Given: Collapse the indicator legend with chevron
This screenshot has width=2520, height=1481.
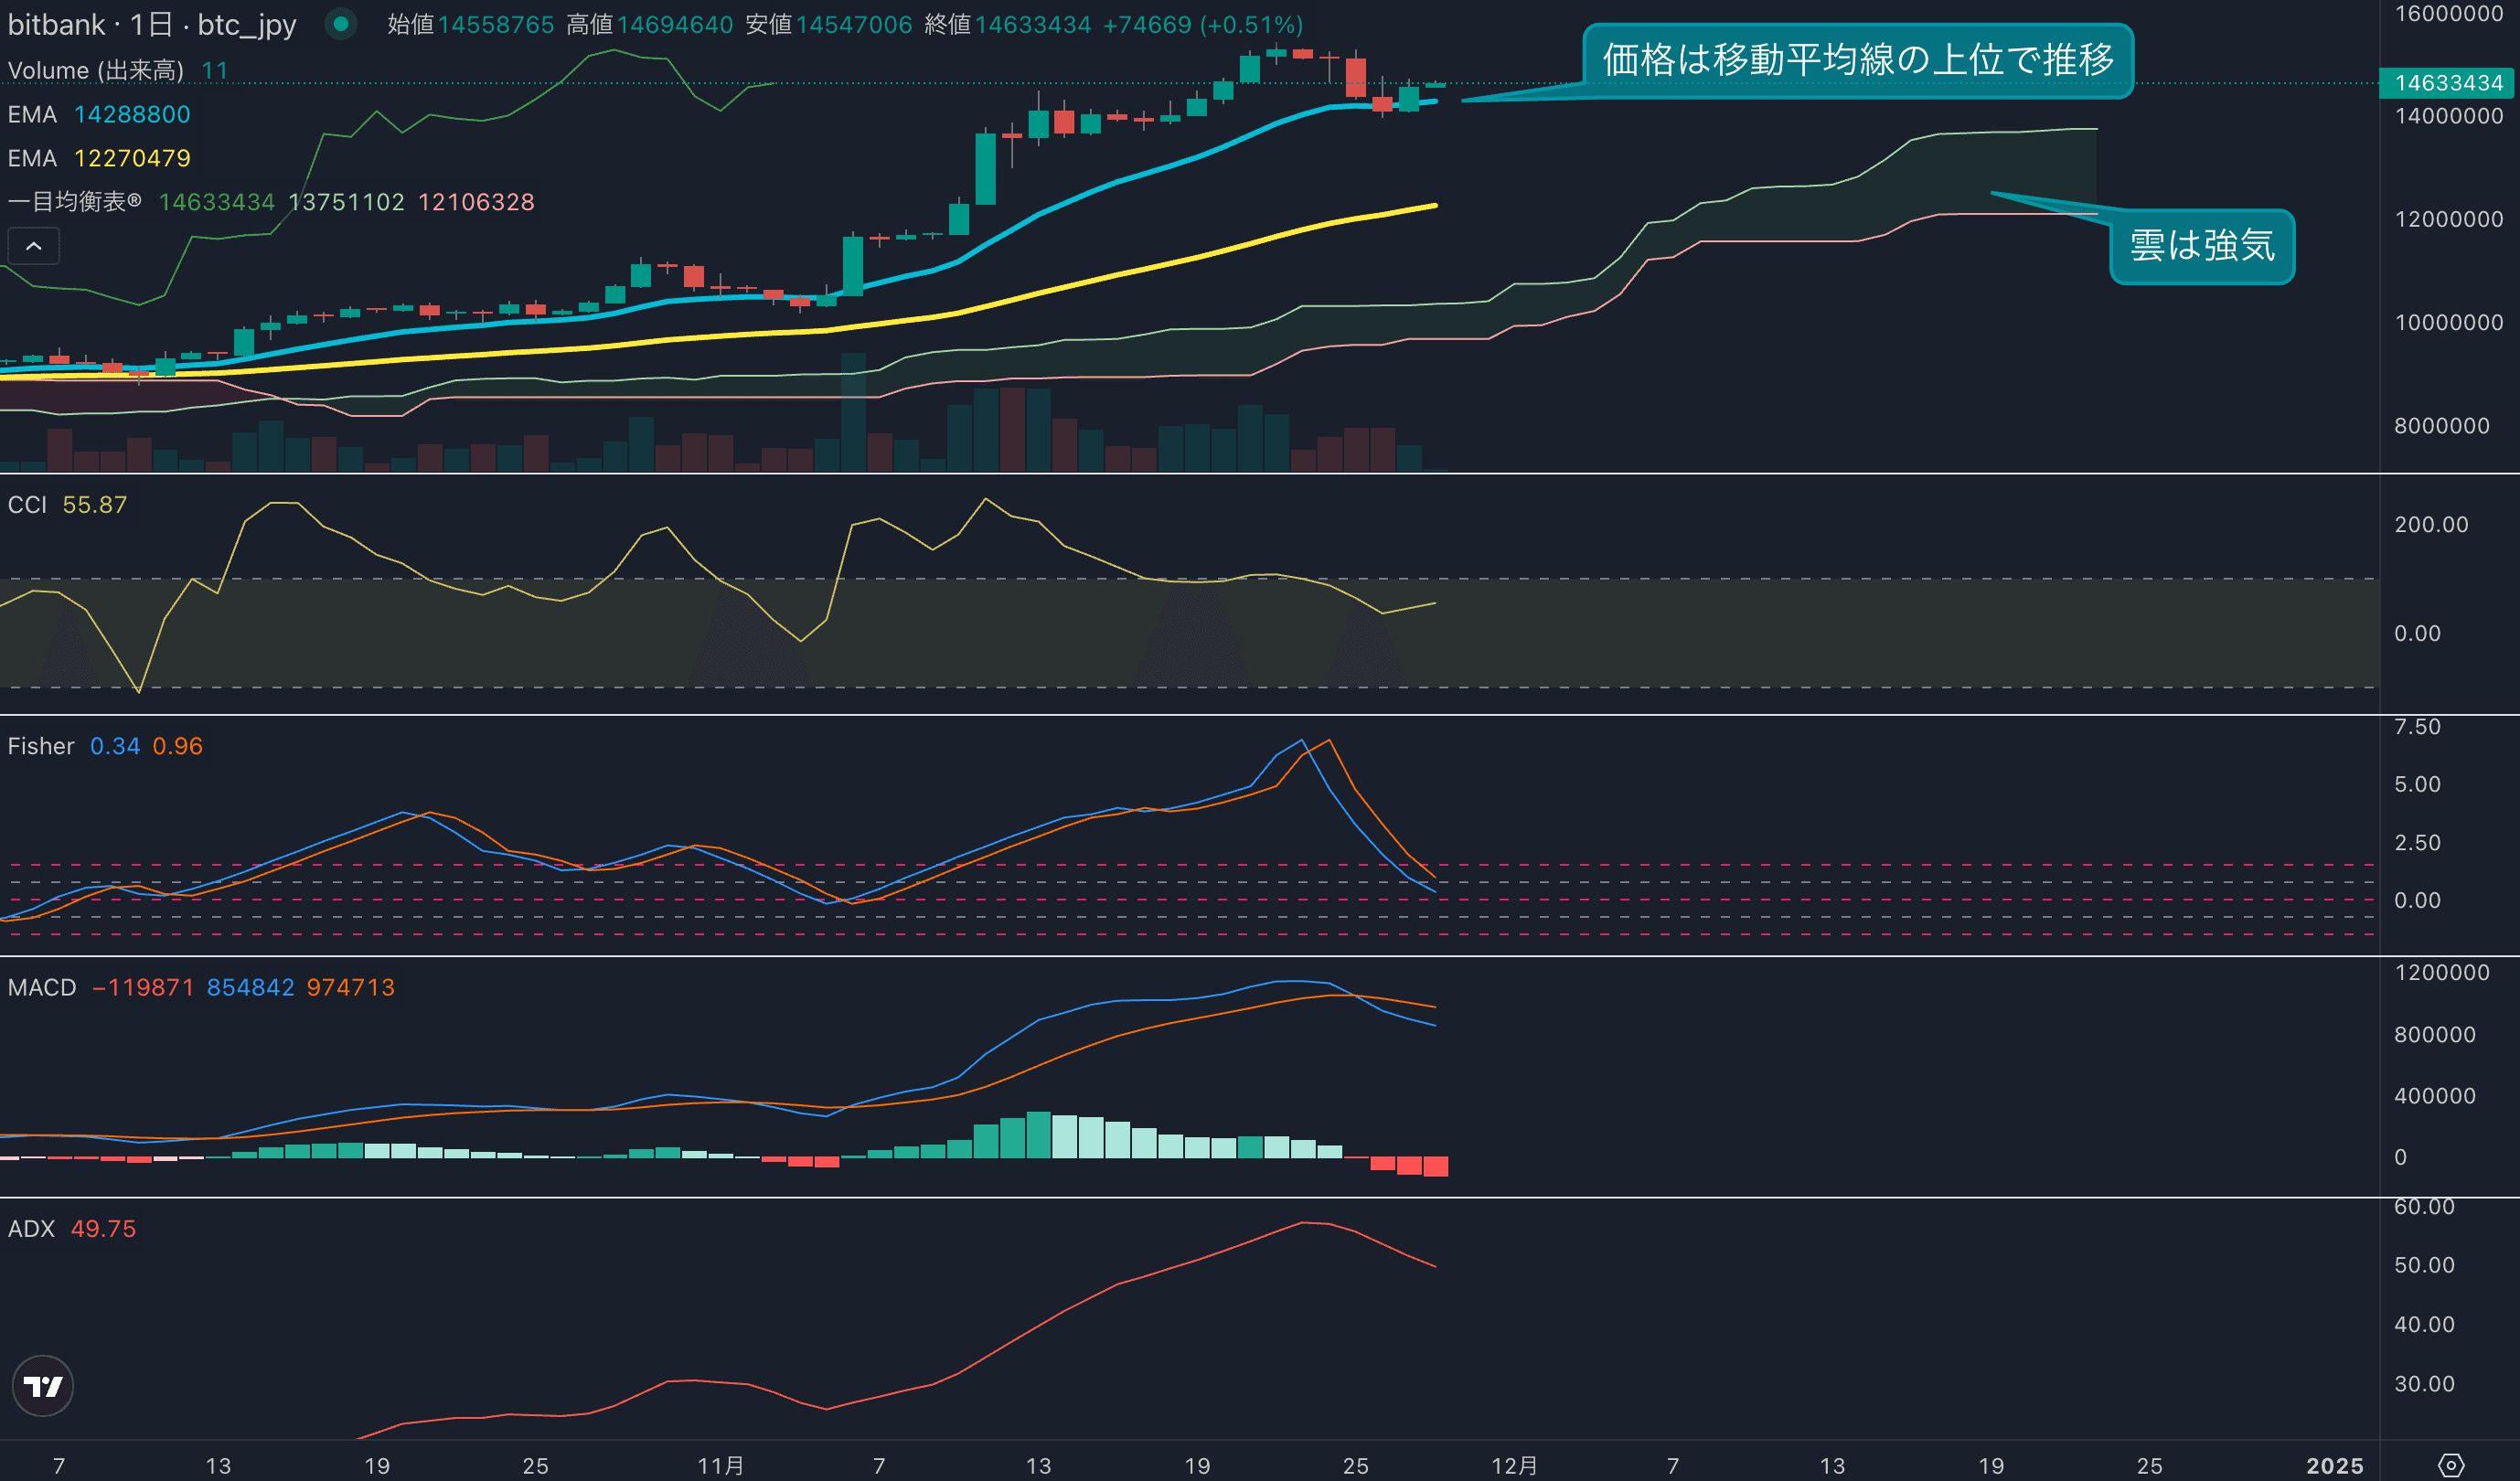Looking at the screenshot, I should 33,246.
